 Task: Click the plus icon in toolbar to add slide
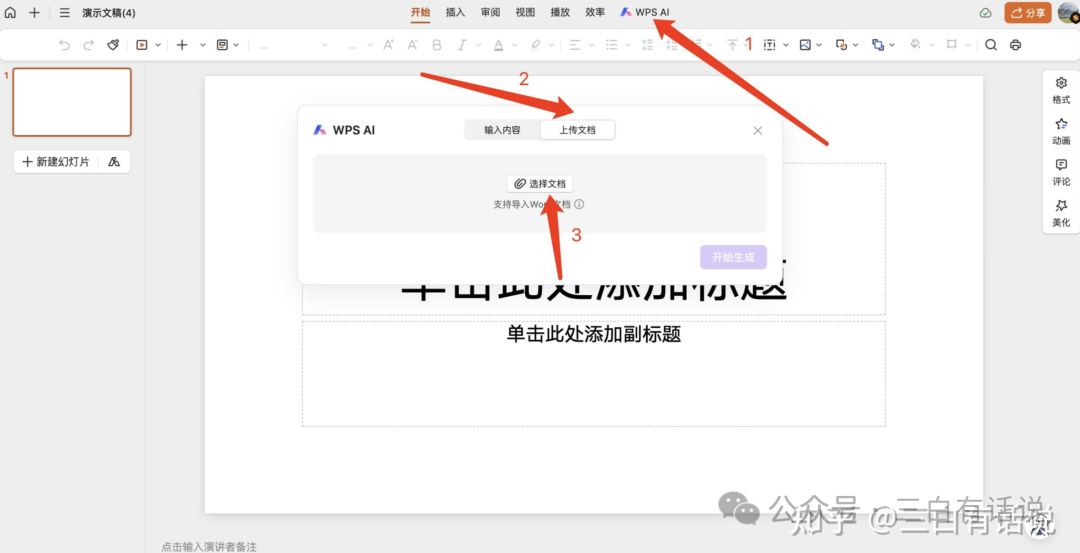tap(182, 45)
